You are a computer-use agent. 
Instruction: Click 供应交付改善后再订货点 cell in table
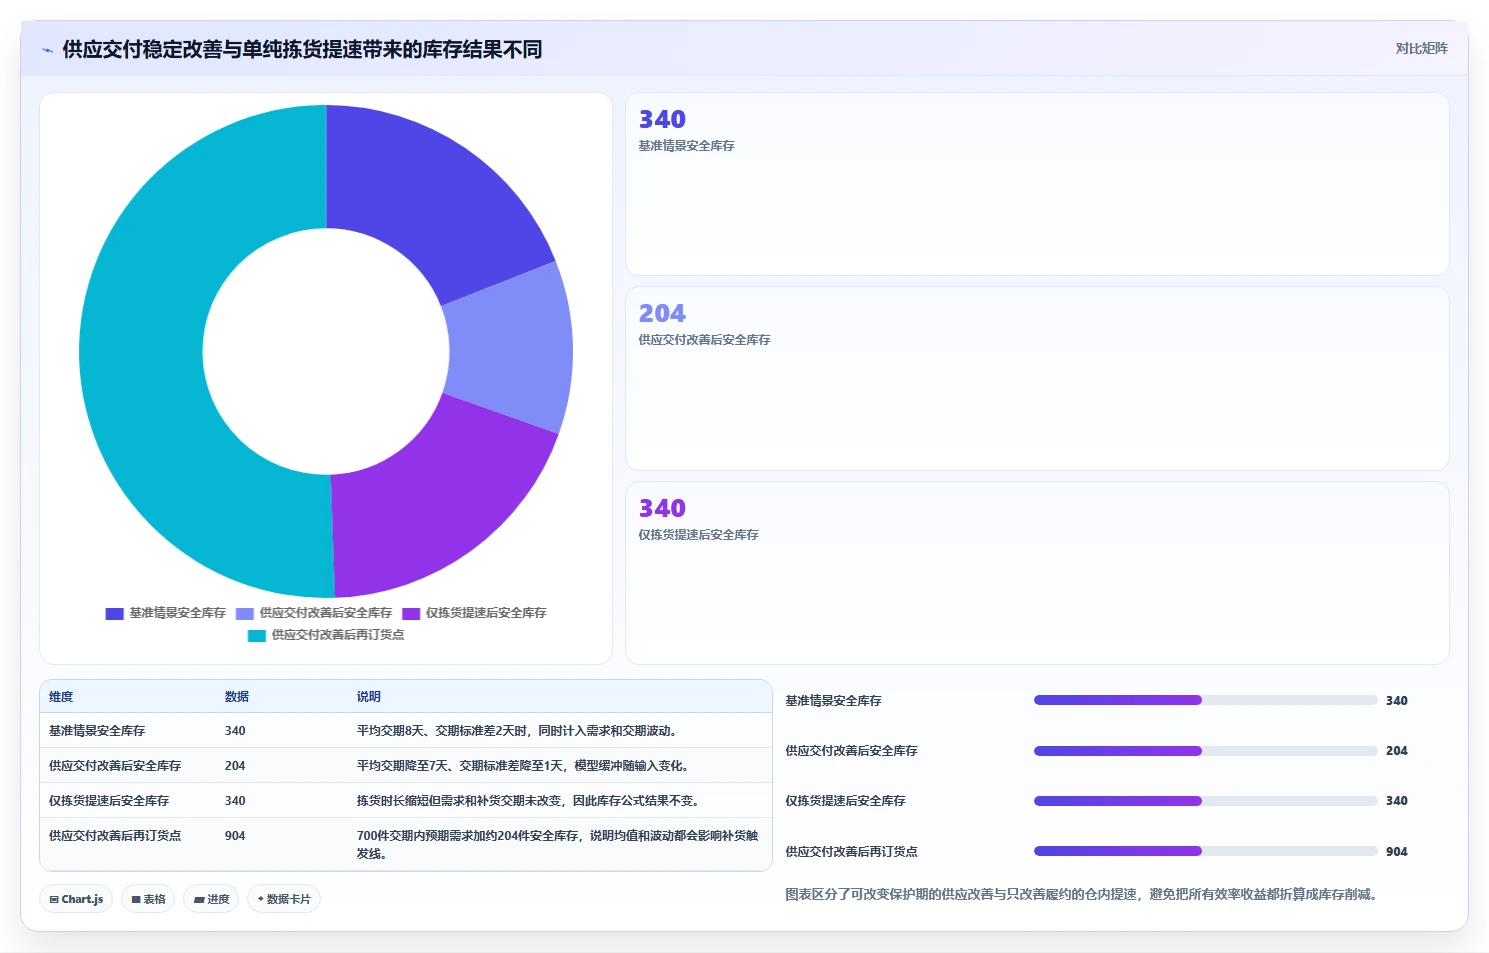115,836
